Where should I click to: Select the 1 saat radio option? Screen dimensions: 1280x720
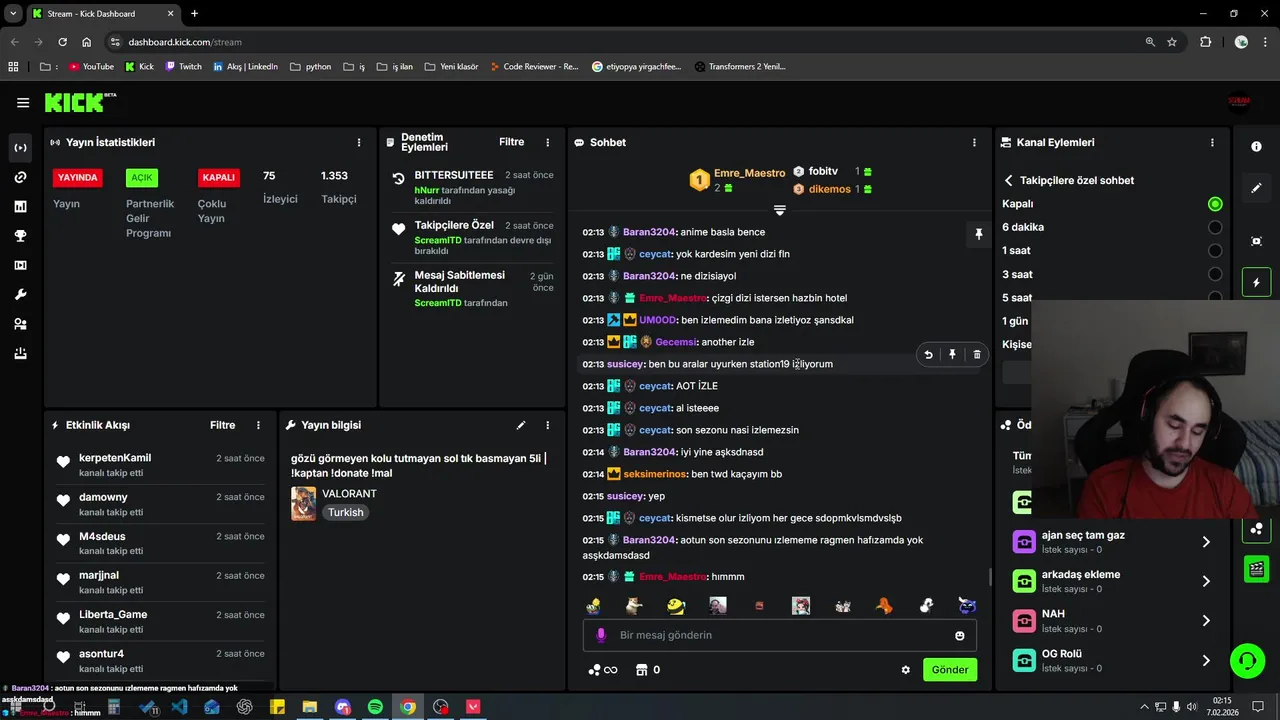click(1215, 251)
